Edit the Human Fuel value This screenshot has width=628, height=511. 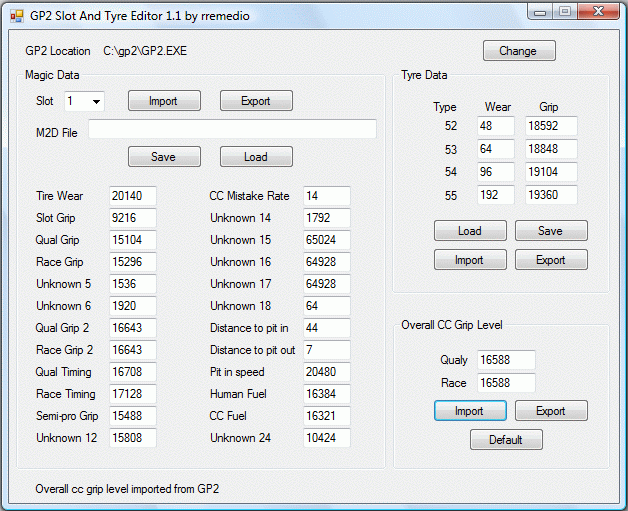pos(326,394)
